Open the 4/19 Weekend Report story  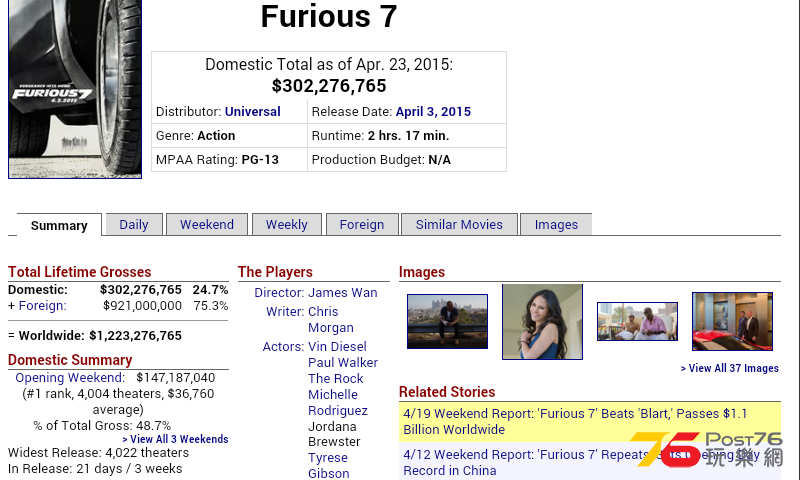coord(574,421)
